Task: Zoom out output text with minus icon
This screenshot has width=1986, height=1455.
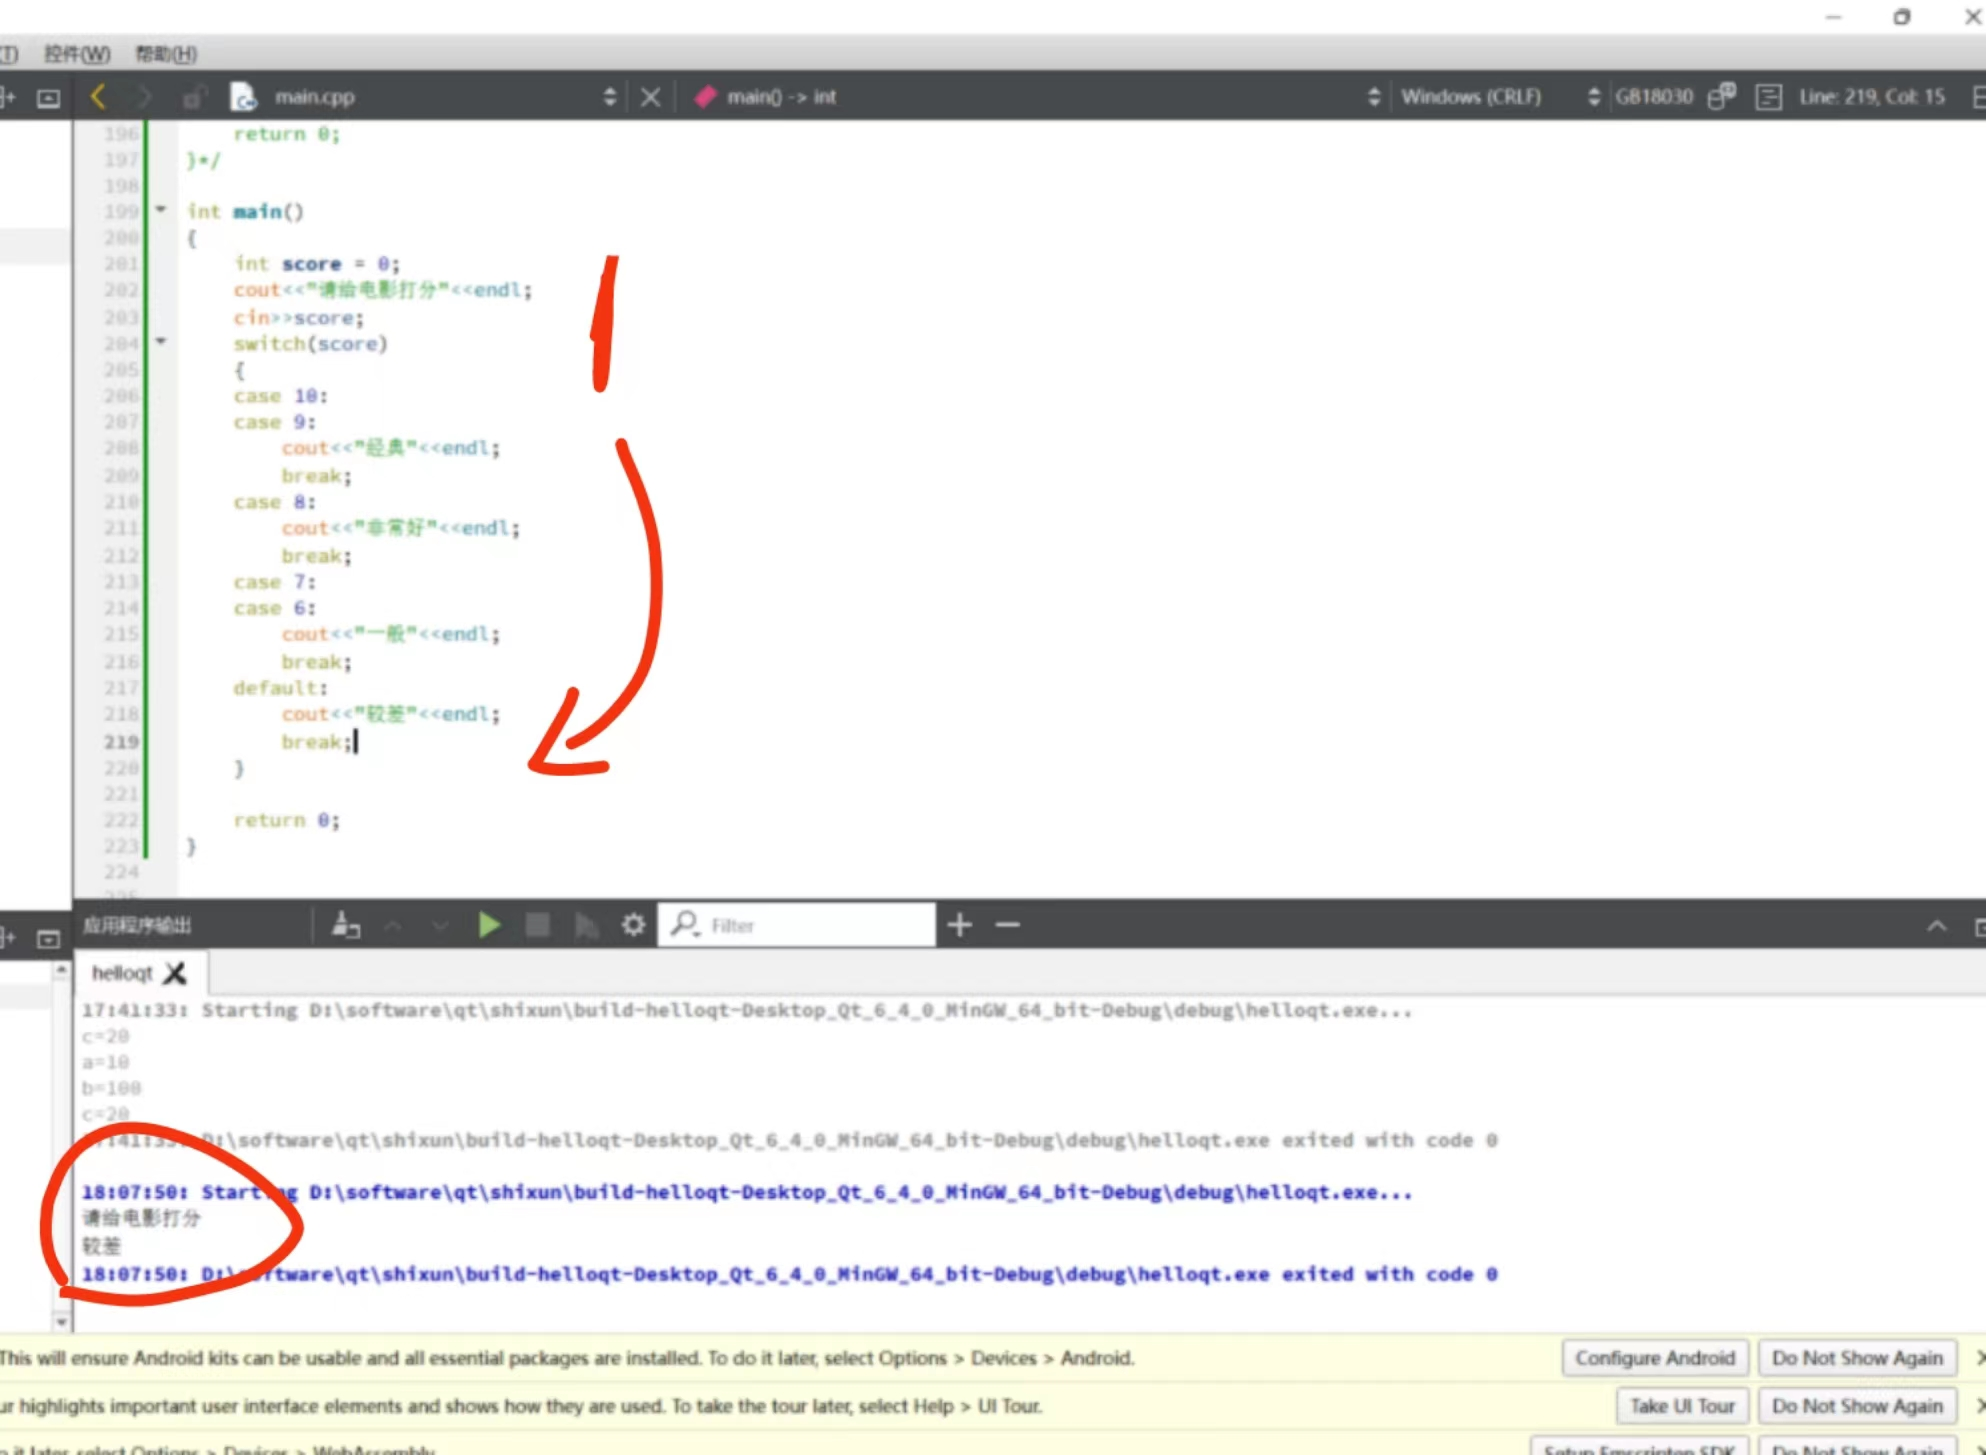Action: tap(1007, 925)
